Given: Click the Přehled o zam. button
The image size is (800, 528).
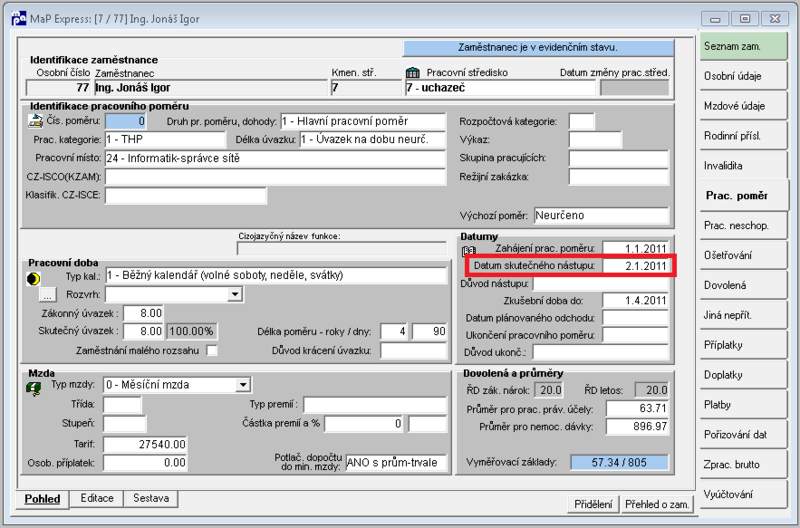Looking at the screenshot, I should pos(657,504).
